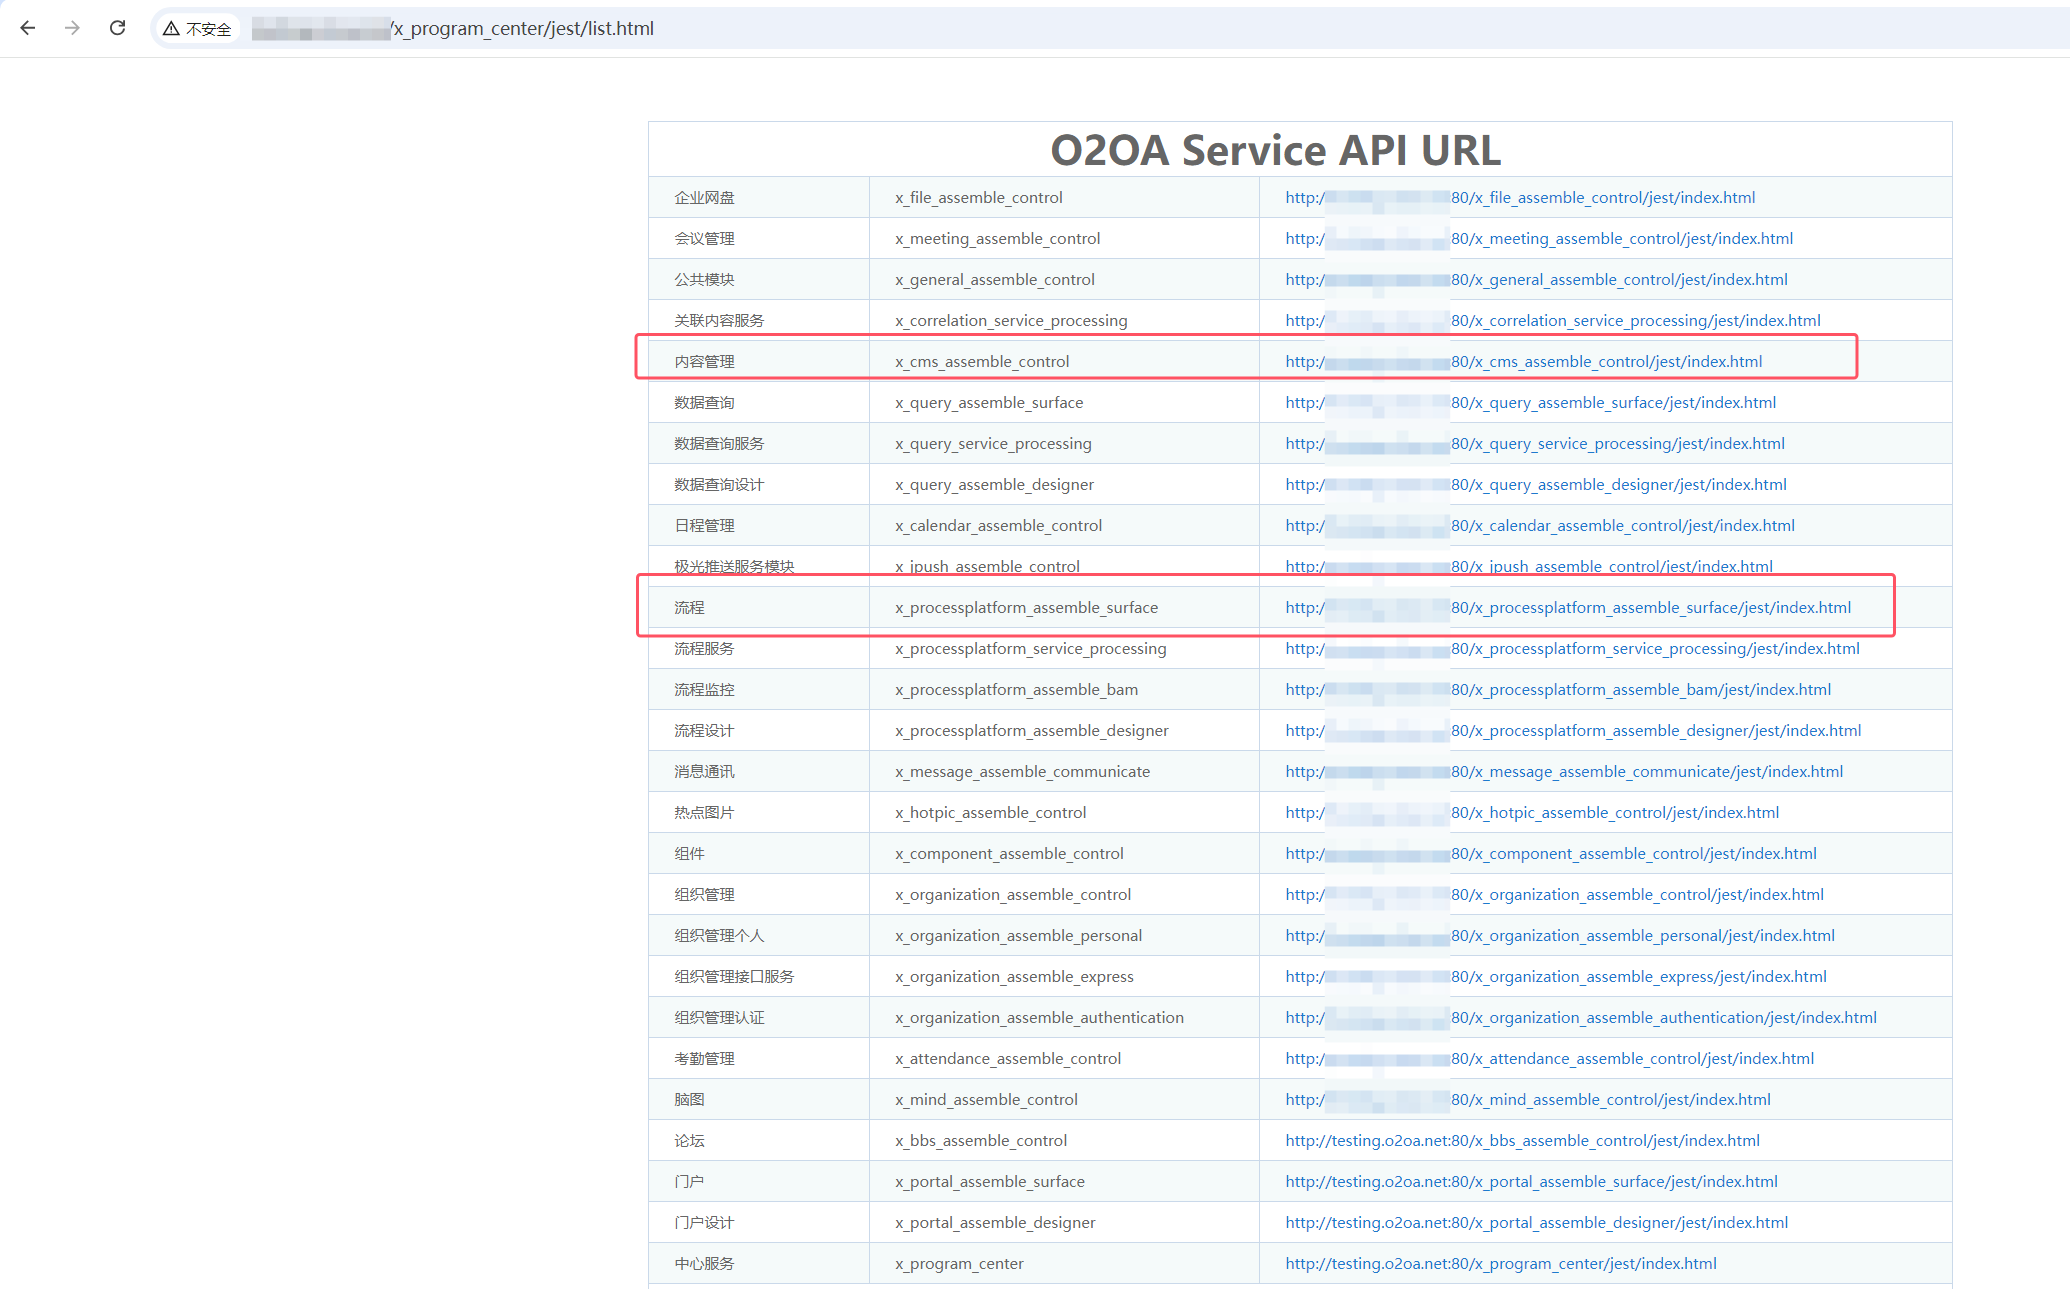Click the browser forward arrow

pyautogui.click(x=72, y=28)
